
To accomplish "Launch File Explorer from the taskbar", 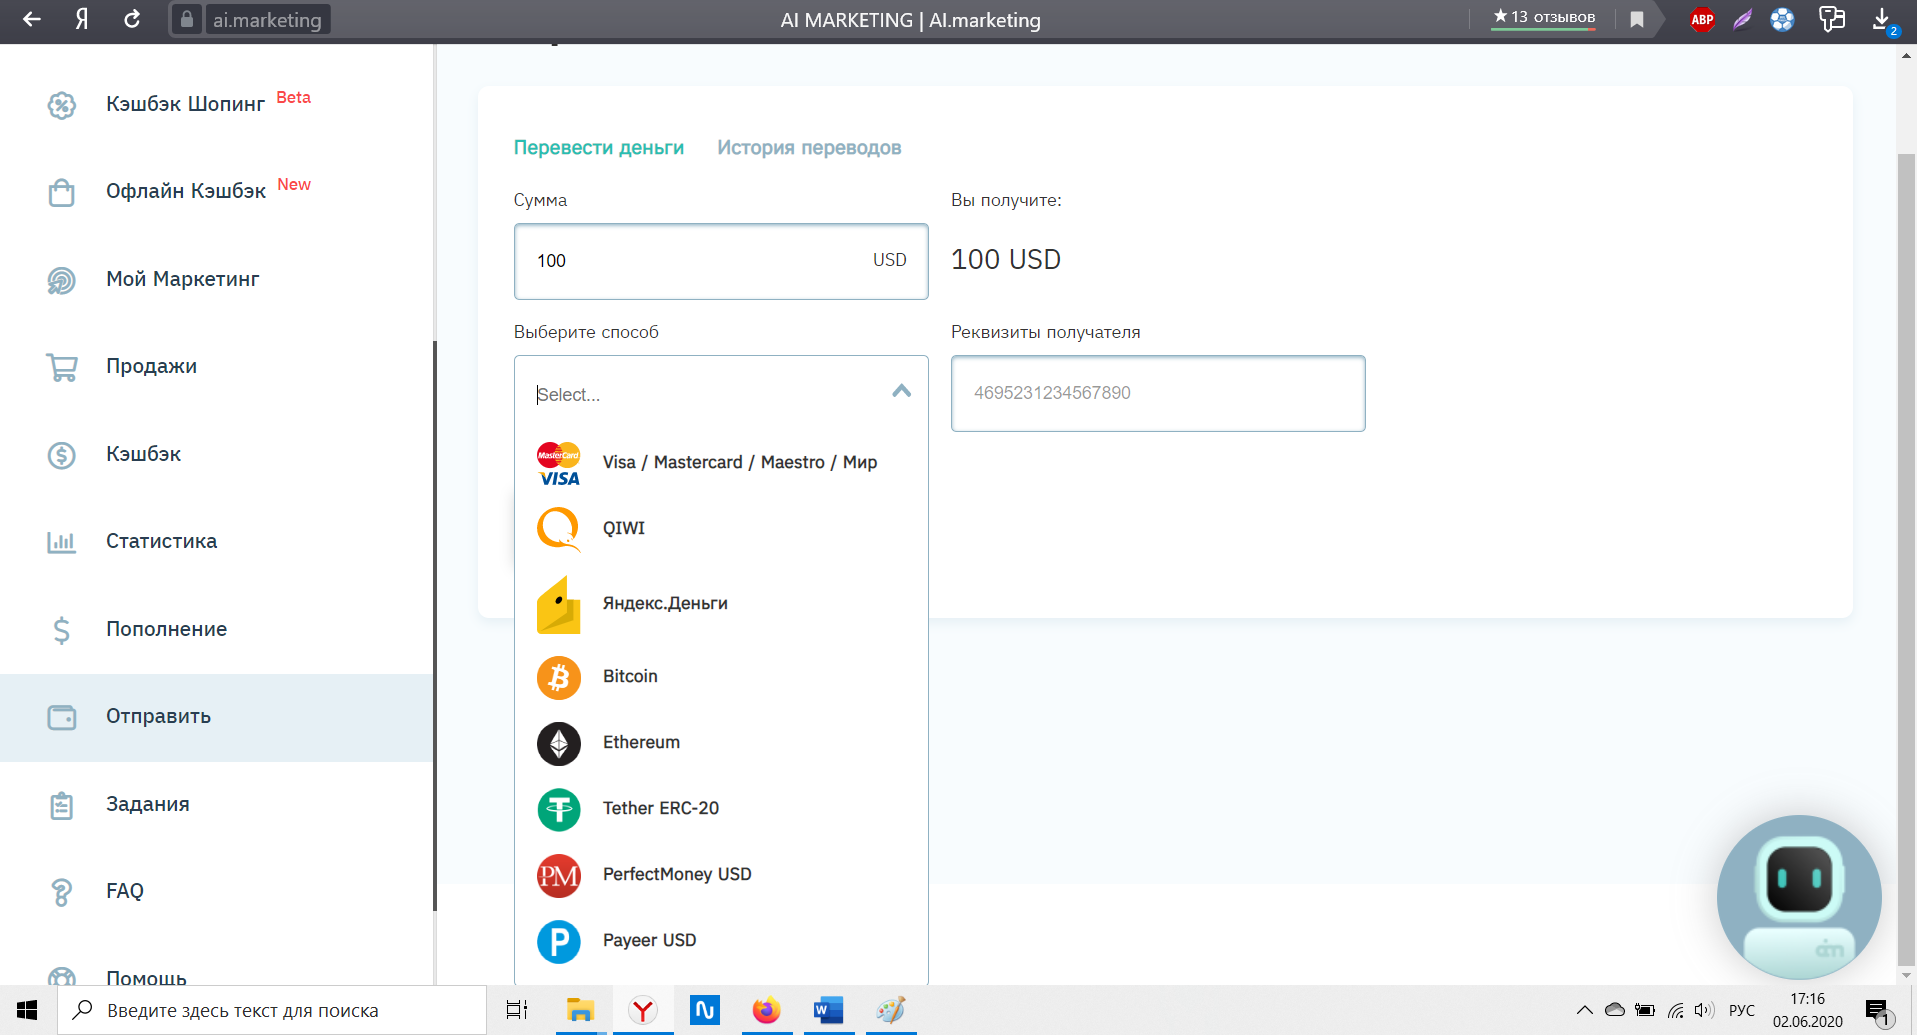I will click(x=580, y=1010).
